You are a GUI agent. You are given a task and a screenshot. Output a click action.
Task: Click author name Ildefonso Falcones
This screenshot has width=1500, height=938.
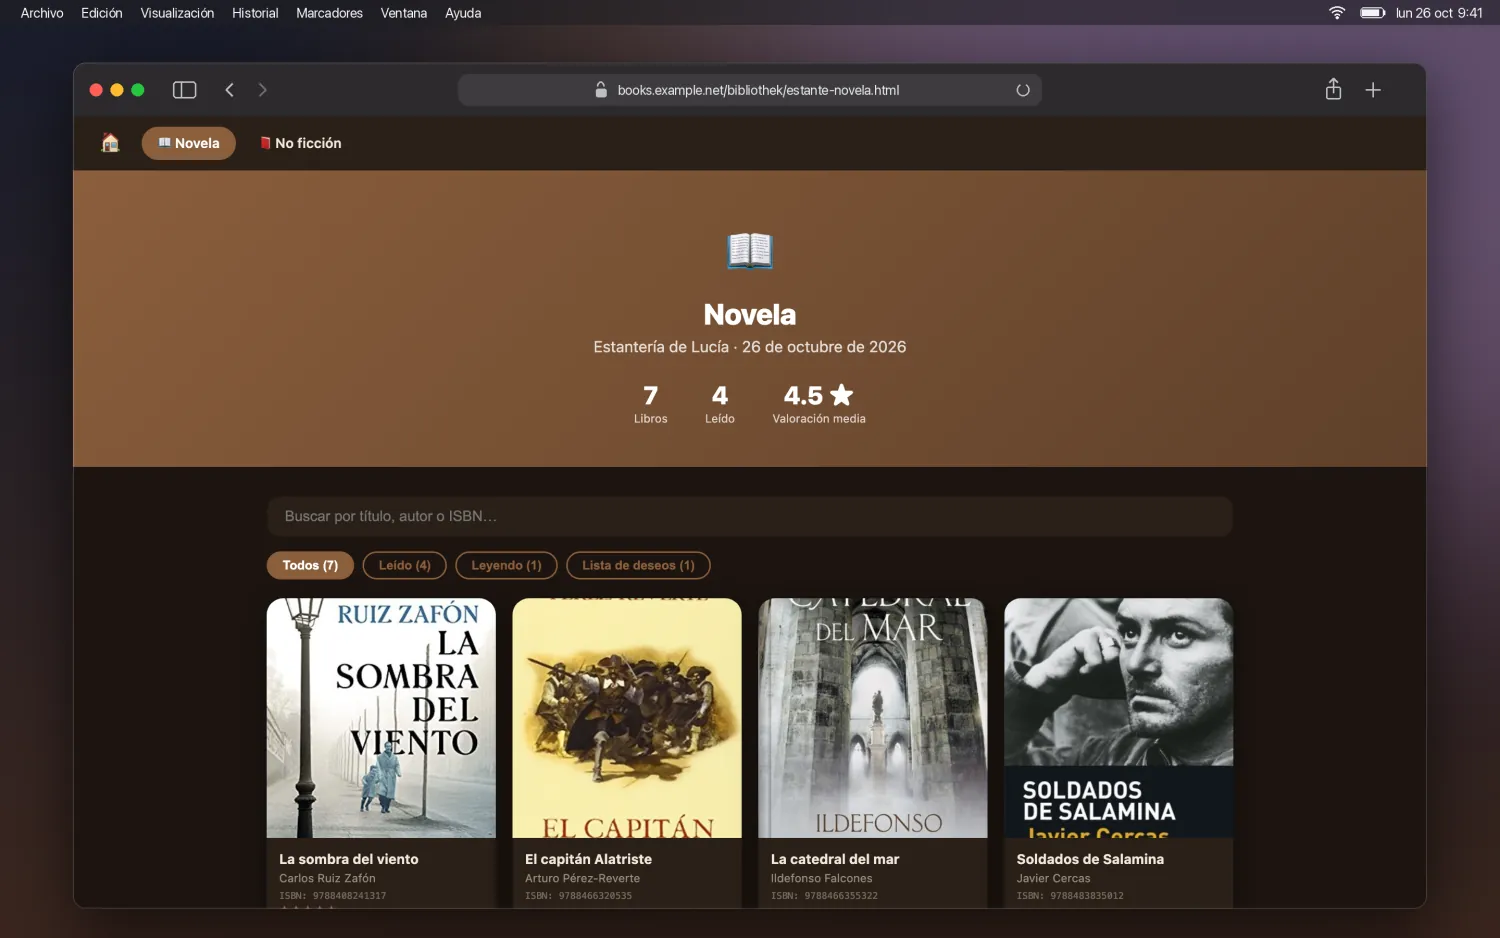point(821,878)
